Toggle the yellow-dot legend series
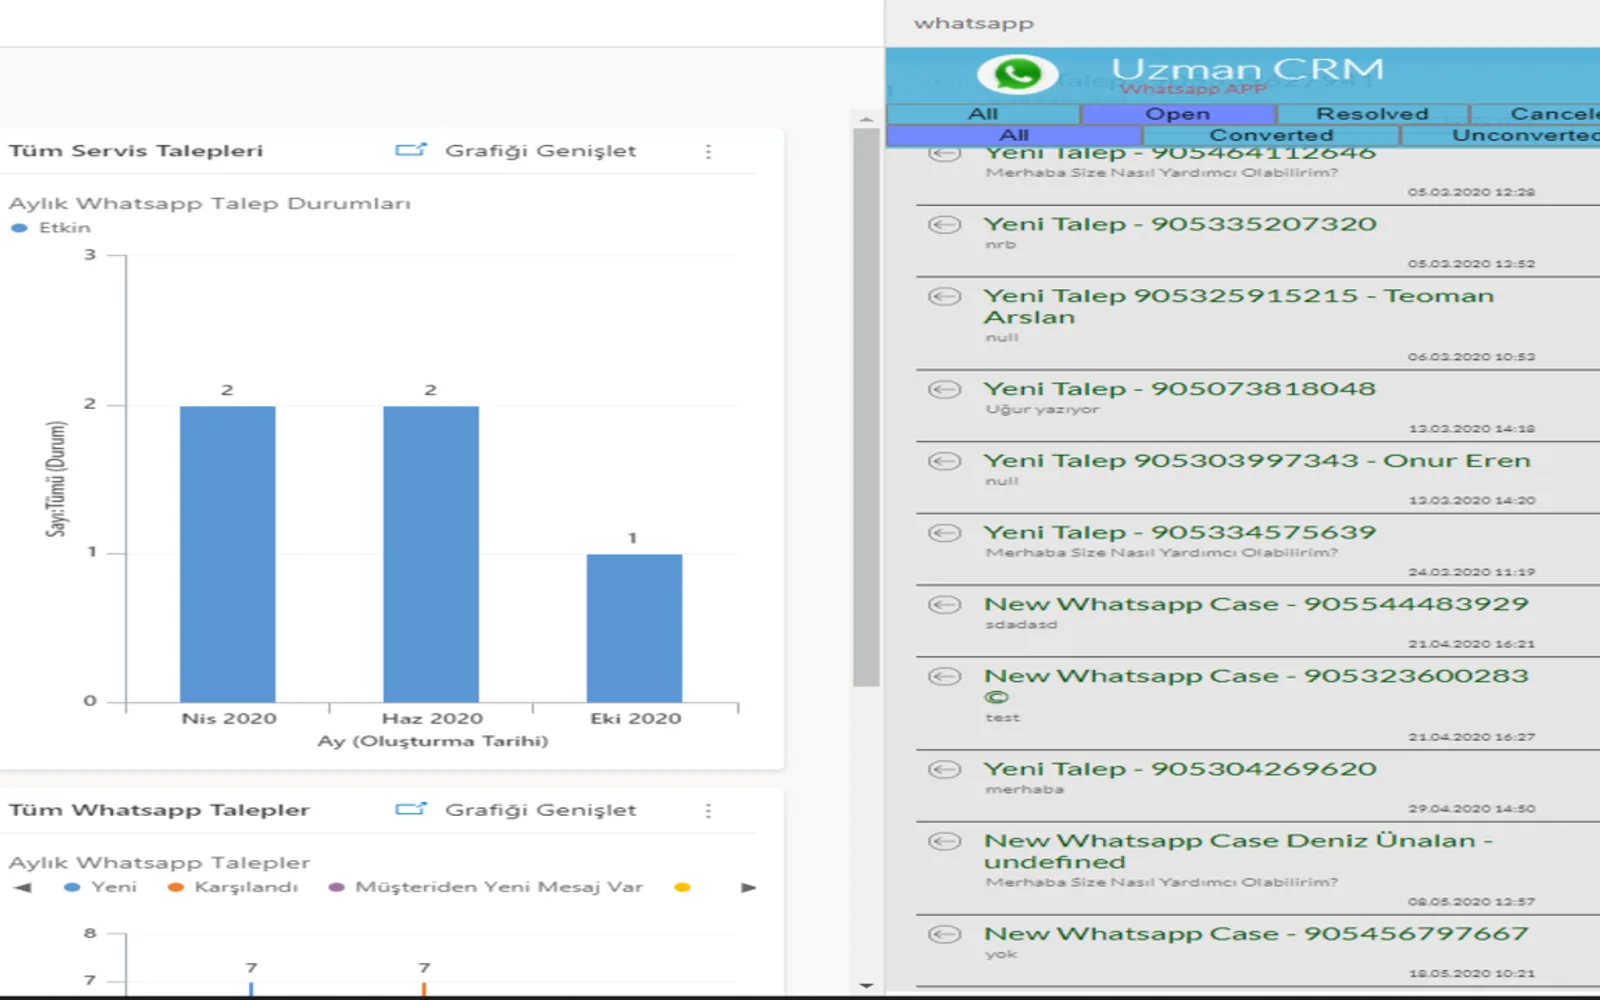 [x=683, y=887]
